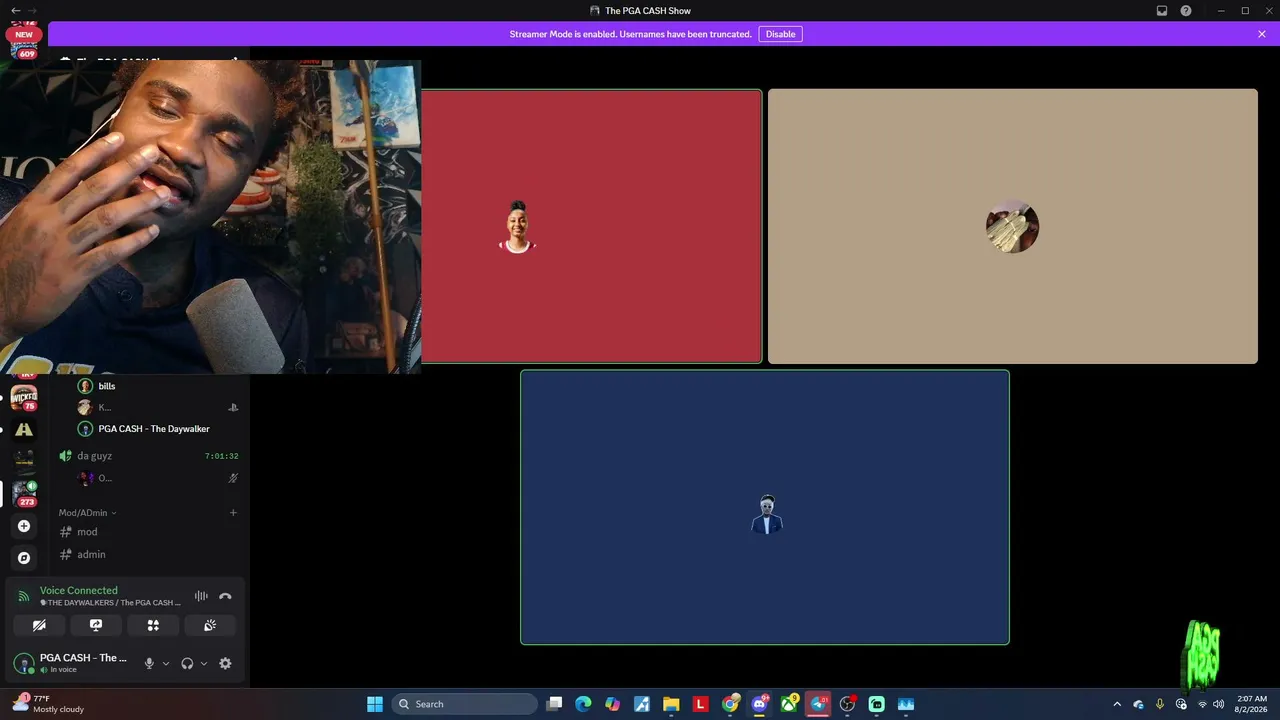This screenshot has width=1280, height=720.
Task: Mute the microphone in user panel
Action: [x=149, y=663]
